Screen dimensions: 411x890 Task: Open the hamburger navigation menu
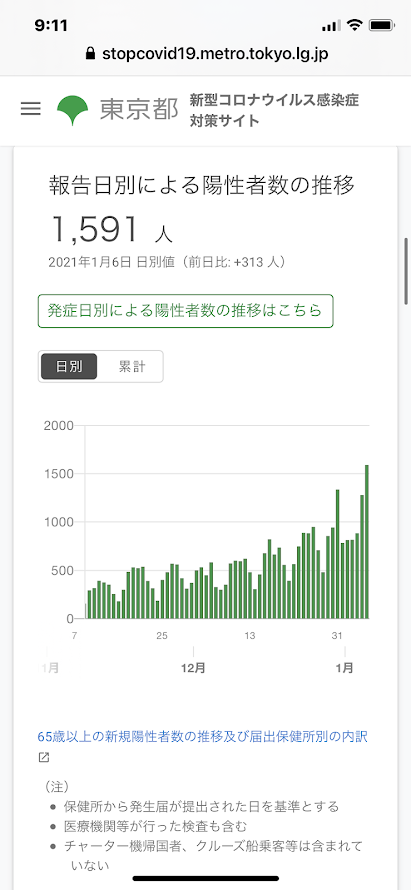pyautogui.click(x=31, y=109)
